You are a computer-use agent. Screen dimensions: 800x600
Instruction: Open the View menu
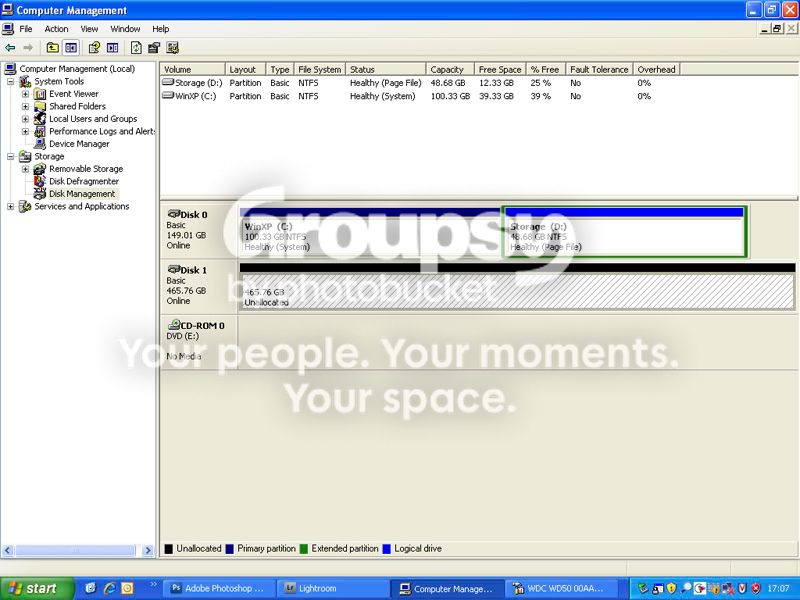[x=89, y=29]
